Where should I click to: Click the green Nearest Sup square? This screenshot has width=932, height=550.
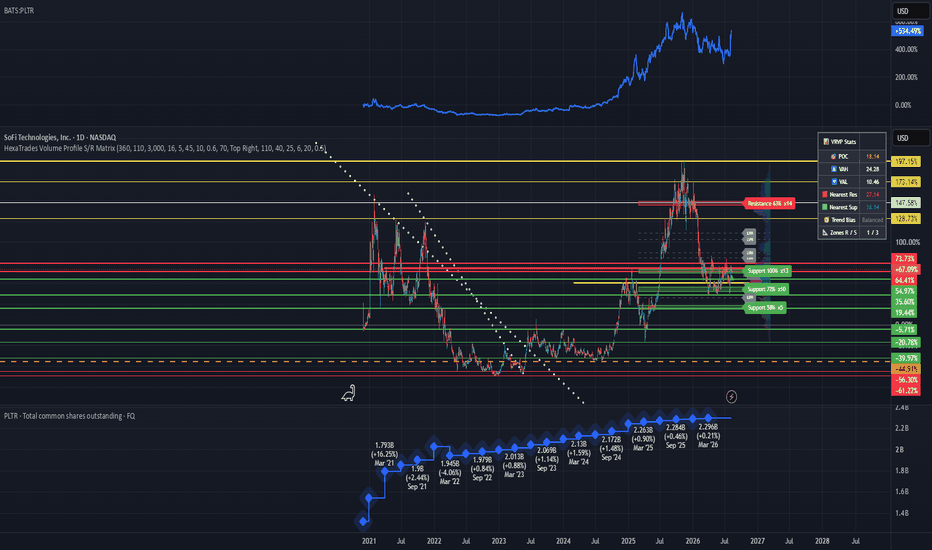pyautogui.click(x=824, y=207)
